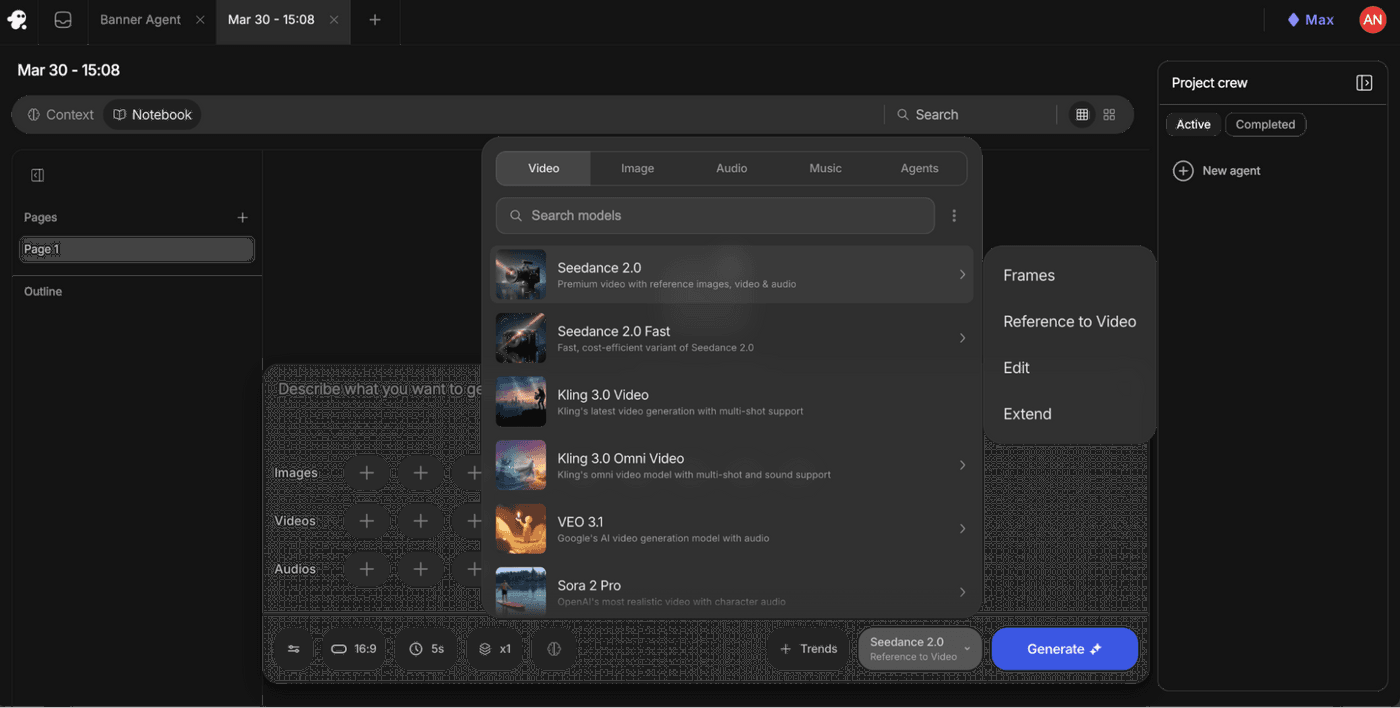Open the generation settings sliders icon
The height and width of the screenshot is (708, 1400).
point(294,649)
